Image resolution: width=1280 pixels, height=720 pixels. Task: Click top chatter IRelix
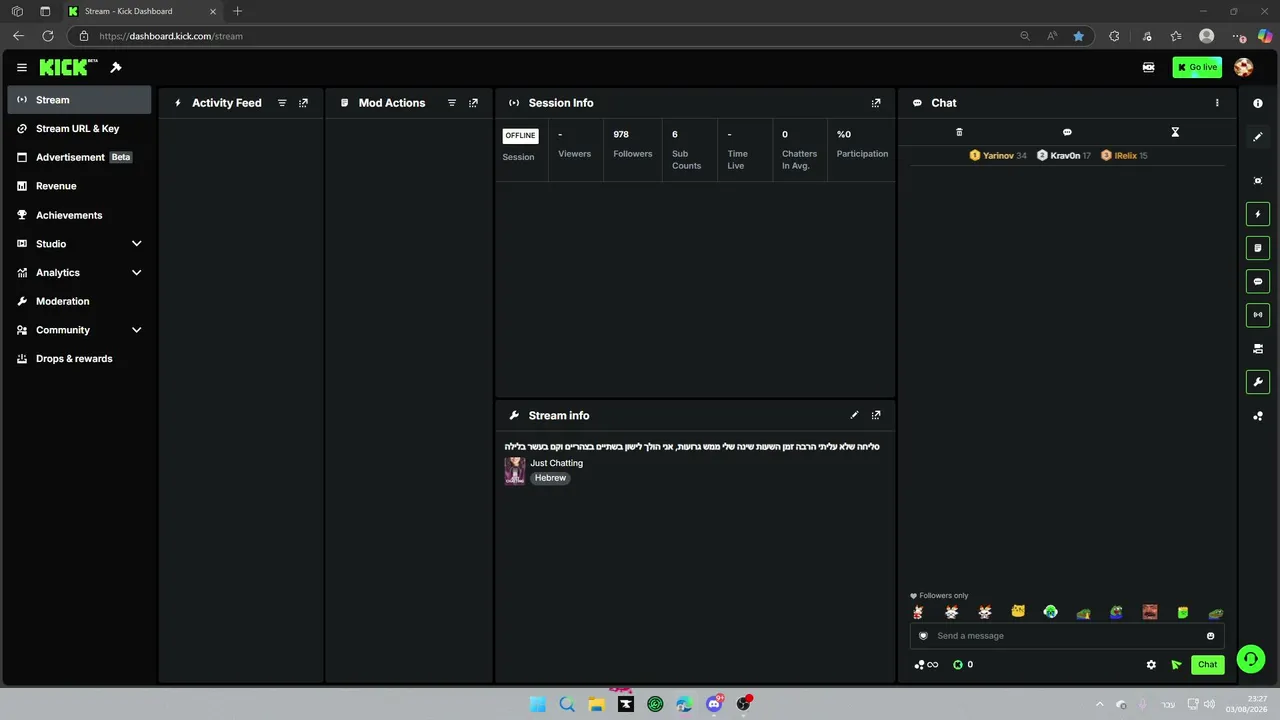(x=1124, y=156)
